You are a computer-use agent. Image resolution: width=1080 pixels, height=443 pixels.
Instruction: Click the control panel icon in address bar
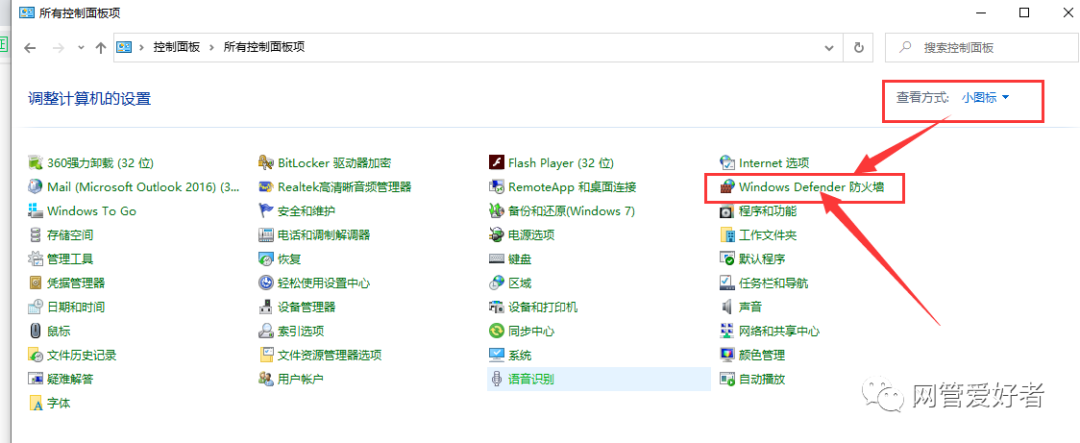(x=124, y=48)
